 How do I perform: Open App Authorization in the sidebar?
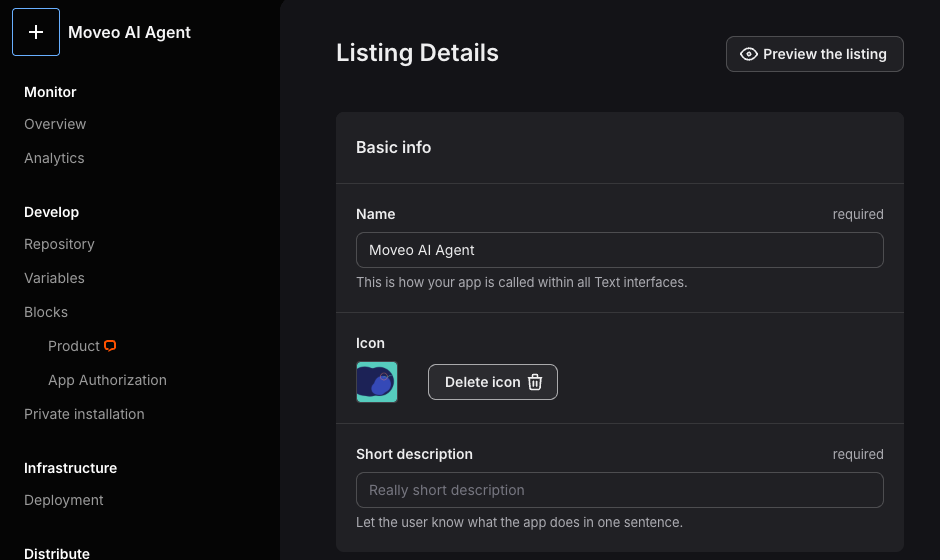107,380
